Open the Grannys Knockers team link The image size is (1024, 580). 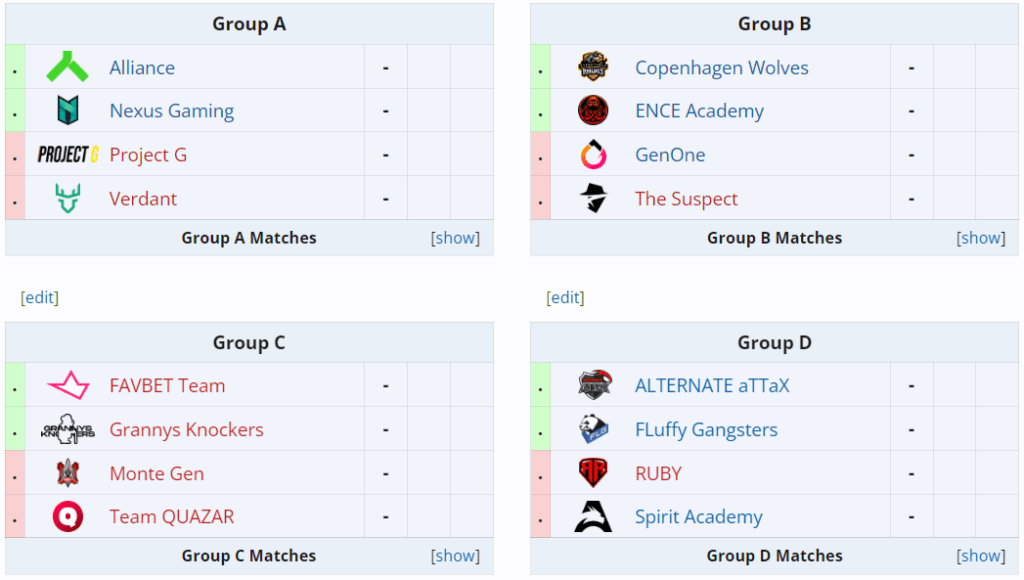click(x=186, y=430)
